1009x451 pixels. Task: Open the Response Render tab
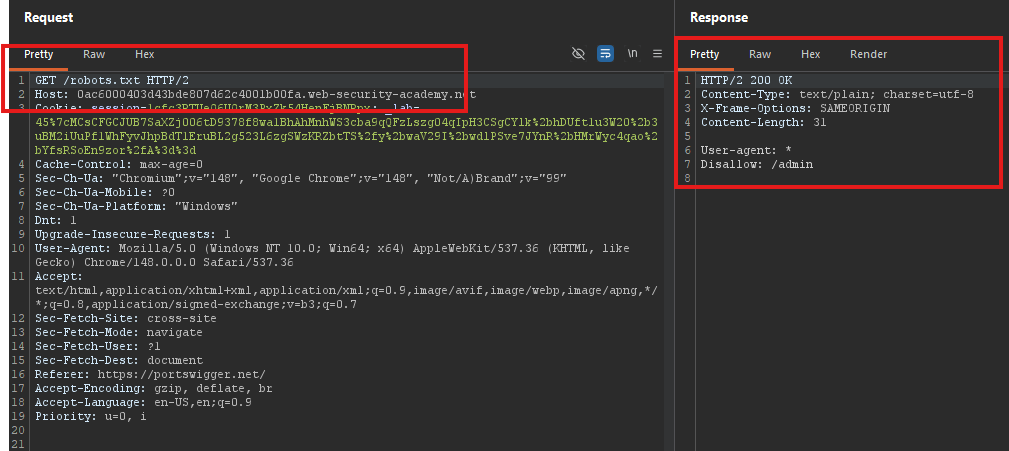869,55
